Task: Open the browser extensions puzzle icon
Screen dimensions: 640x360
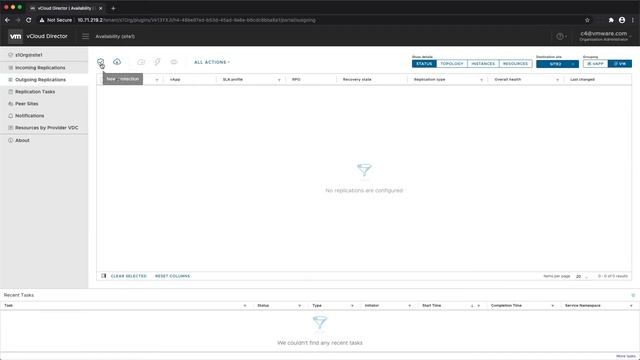Action: tap(611, 20)
